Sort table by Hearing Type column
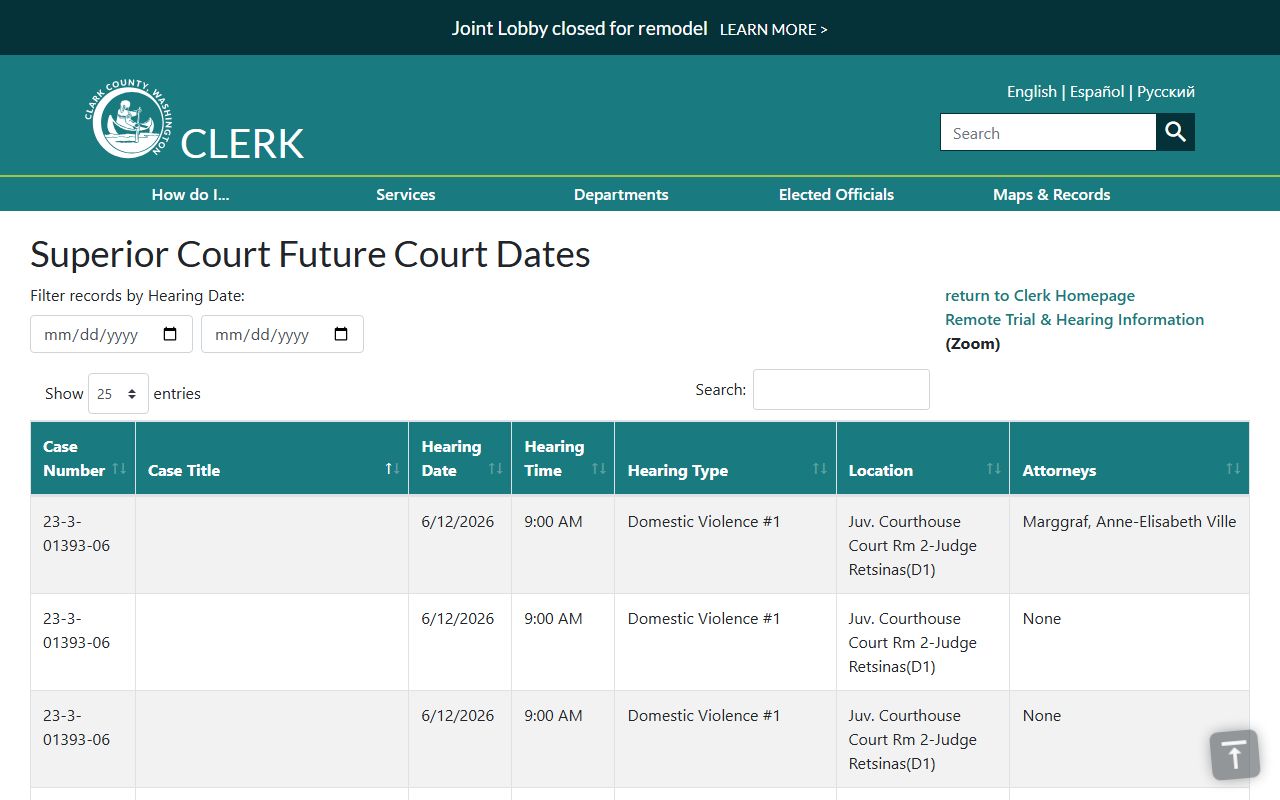 726,458
